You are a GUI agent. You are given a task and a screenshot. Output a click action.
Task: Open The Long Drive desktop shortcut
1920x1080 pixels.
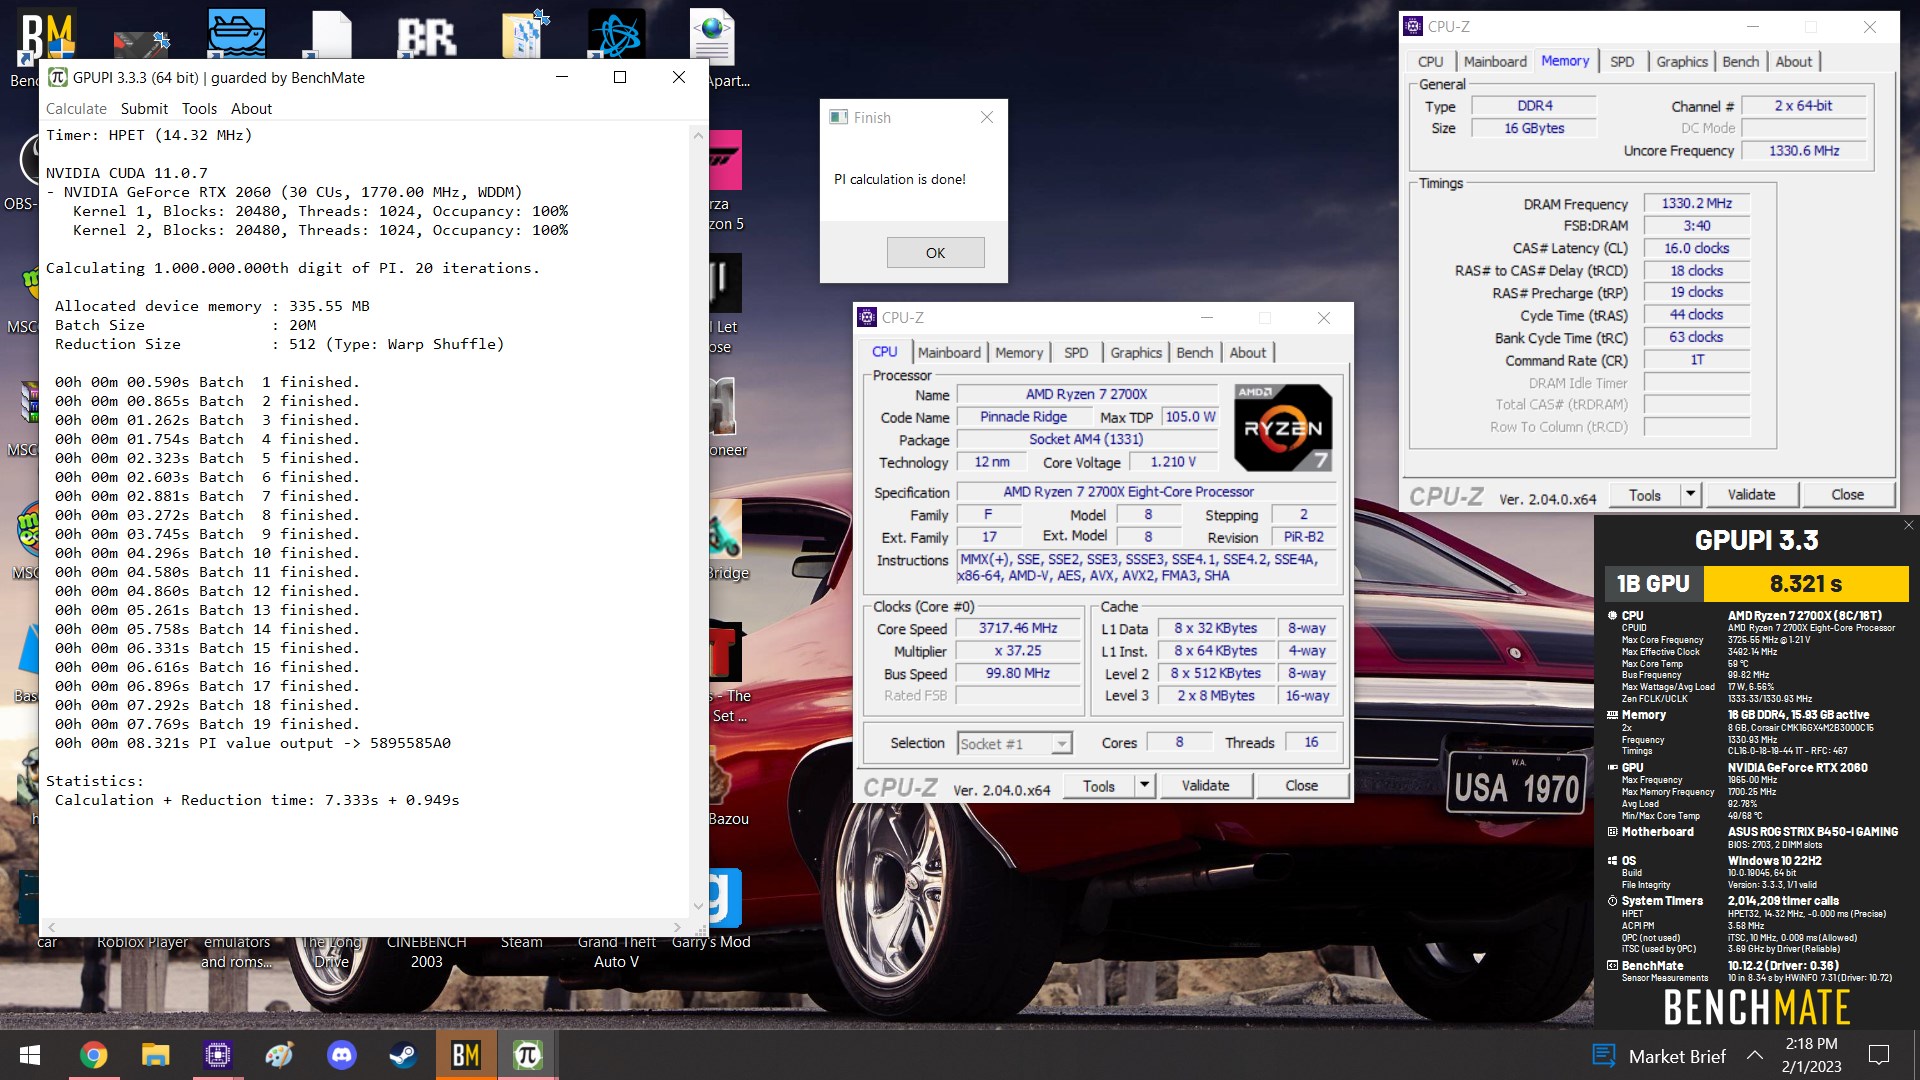(x=331, y=952)
